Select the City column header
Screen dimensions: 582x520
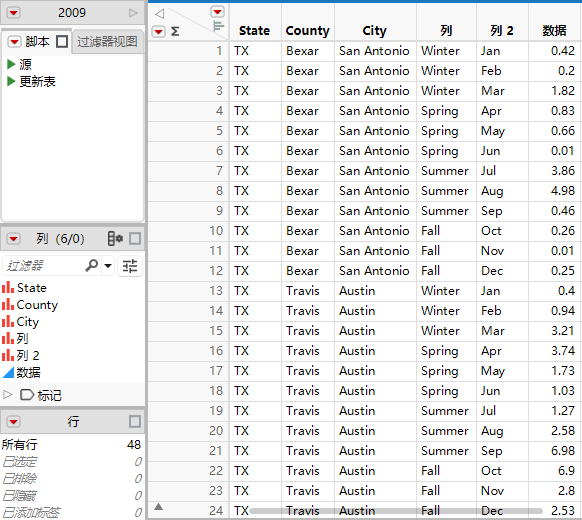pyautogui.click(x=375, y=31)
